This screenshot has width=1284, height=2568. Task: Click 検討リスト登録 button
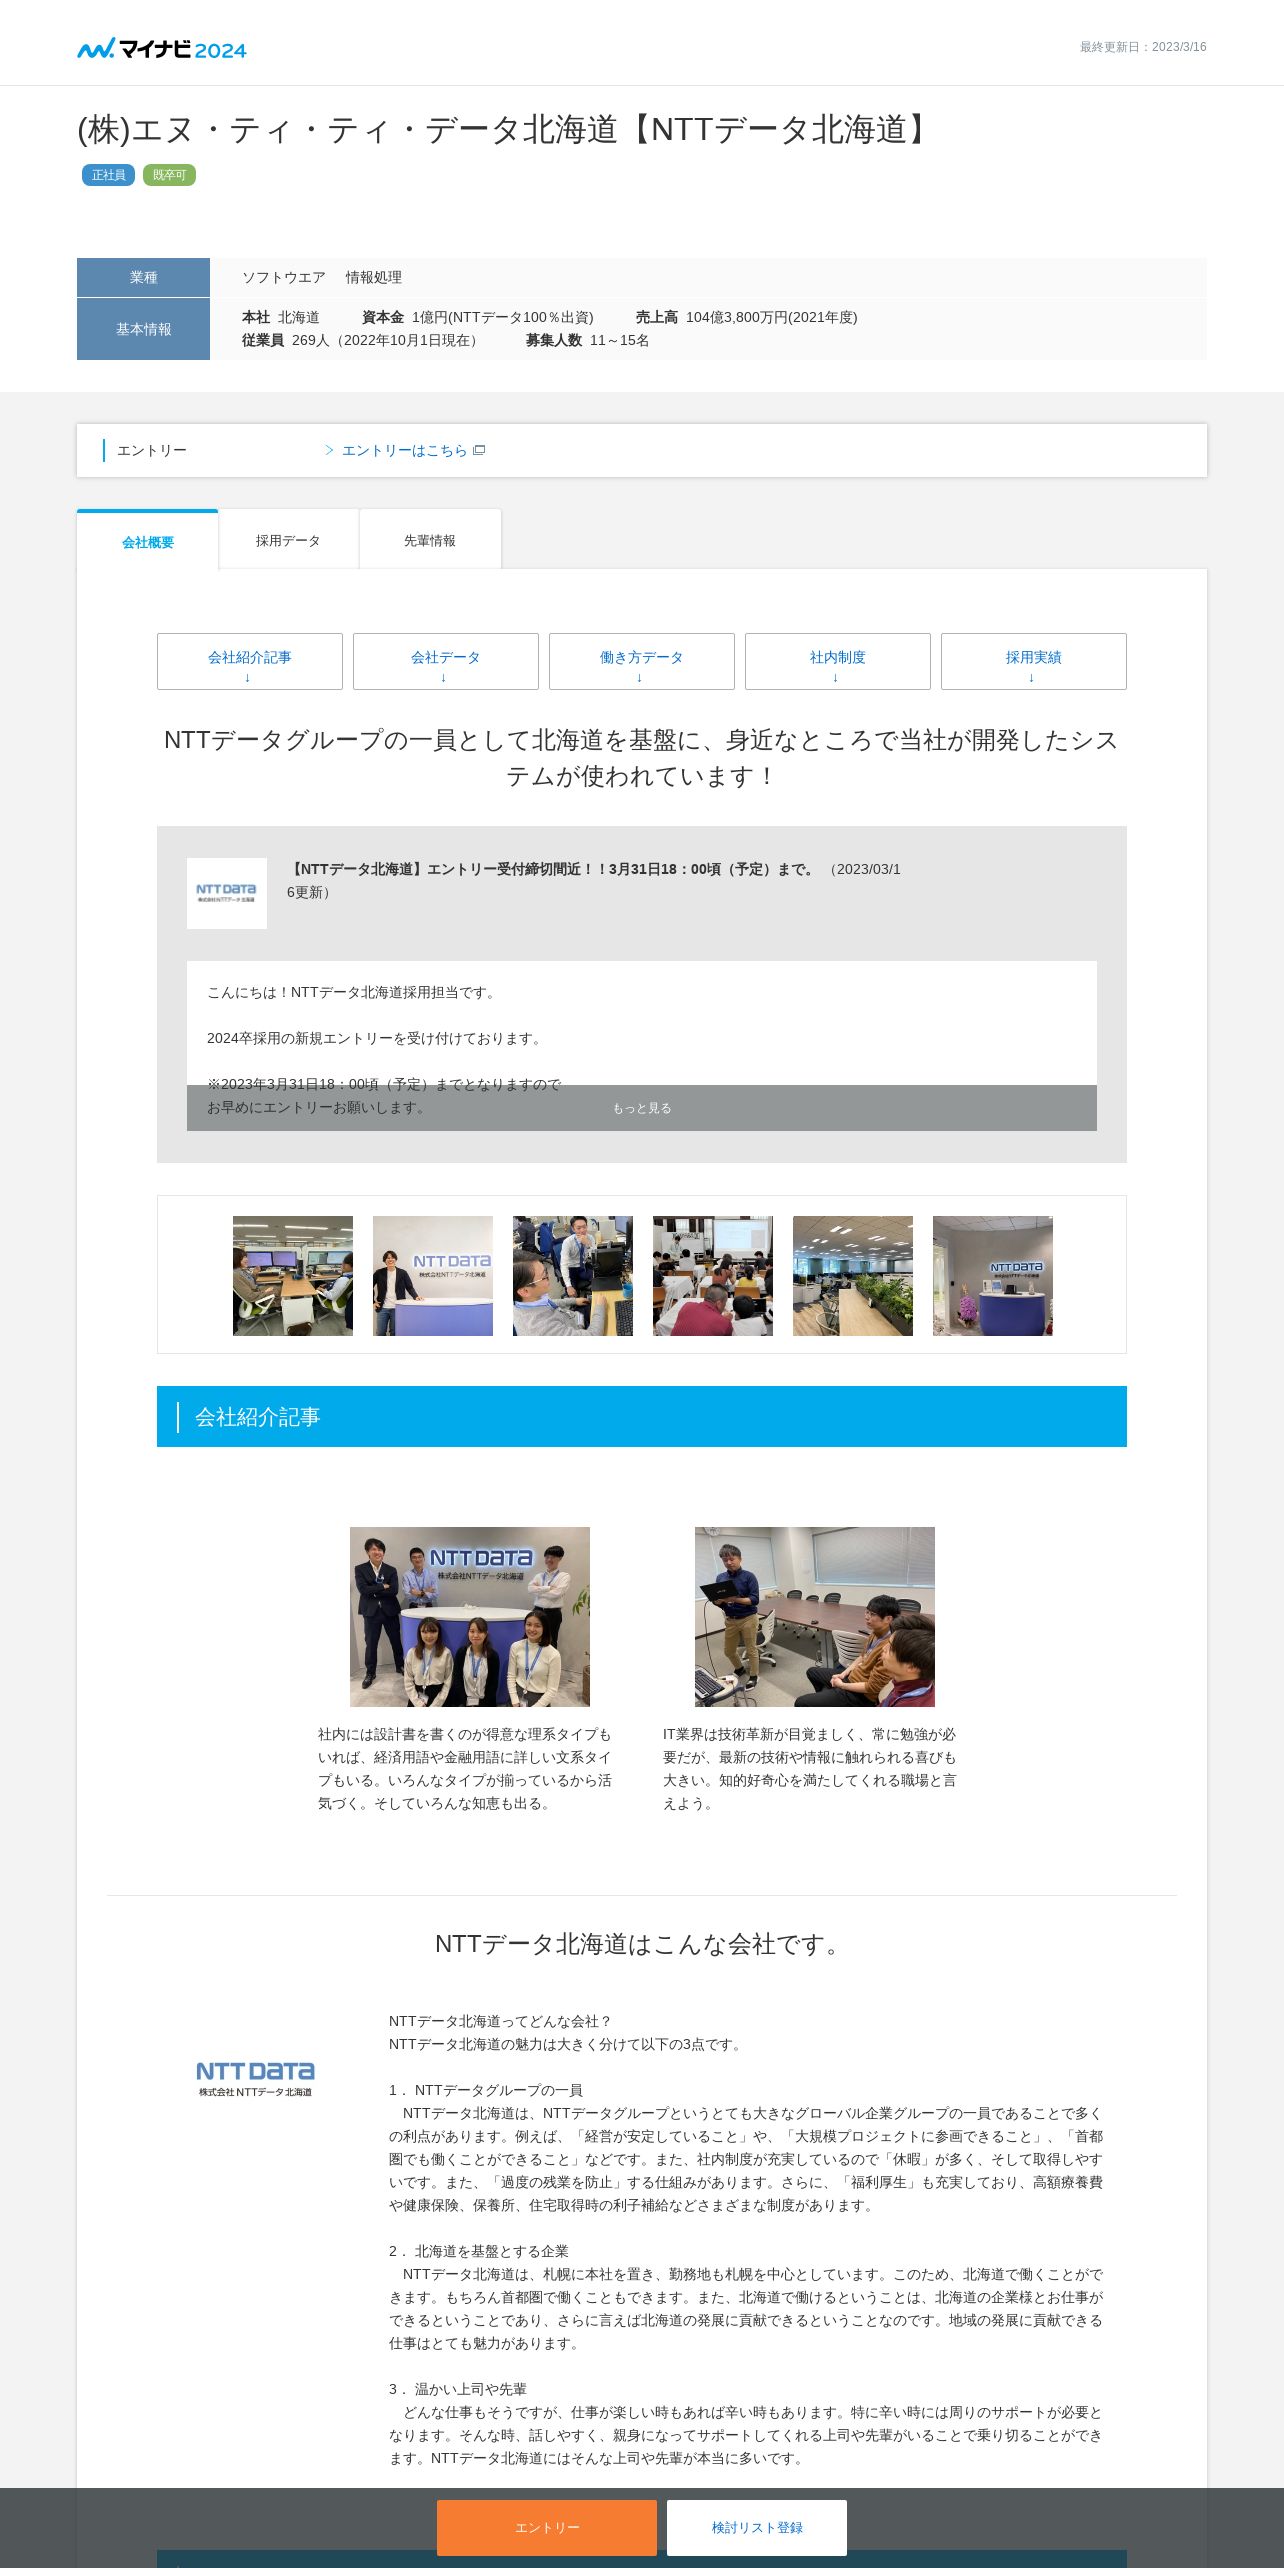757,2527
